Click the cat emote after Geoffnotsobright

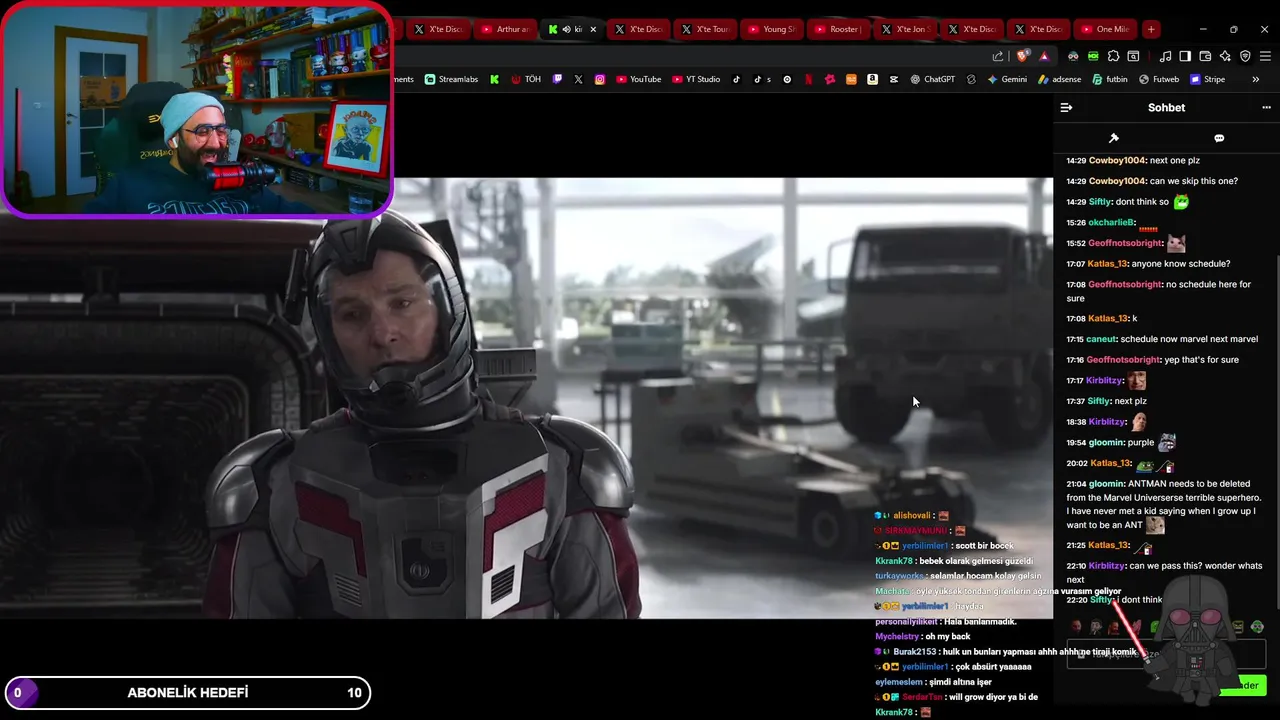pyautogui.click(x=1176, y=243)
